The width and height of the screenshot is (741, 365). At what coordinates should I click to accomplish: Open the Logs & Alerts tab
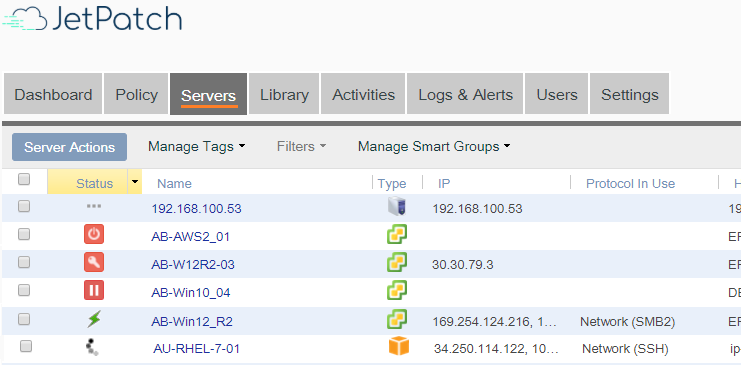coord(465,95)
